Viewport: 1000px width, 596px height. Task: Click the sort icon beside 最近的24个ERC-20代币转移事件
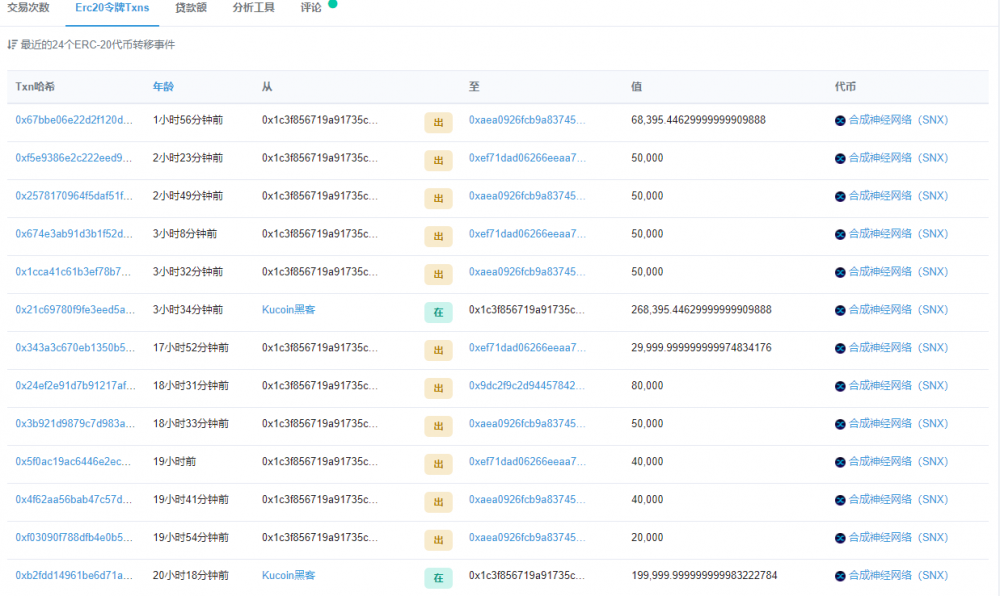12,45
